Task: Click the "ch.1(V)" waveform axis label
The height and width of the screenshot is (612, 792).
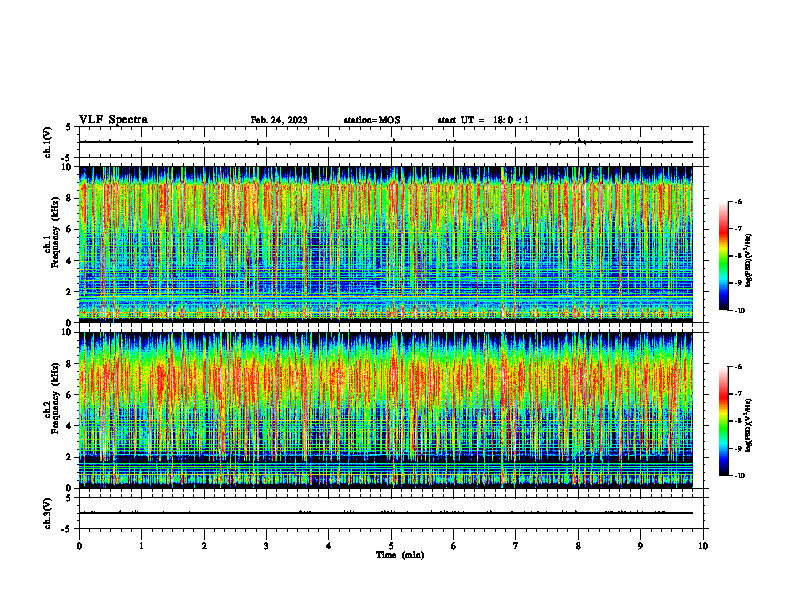Action: pyautogui.click(x=48, y=142)
